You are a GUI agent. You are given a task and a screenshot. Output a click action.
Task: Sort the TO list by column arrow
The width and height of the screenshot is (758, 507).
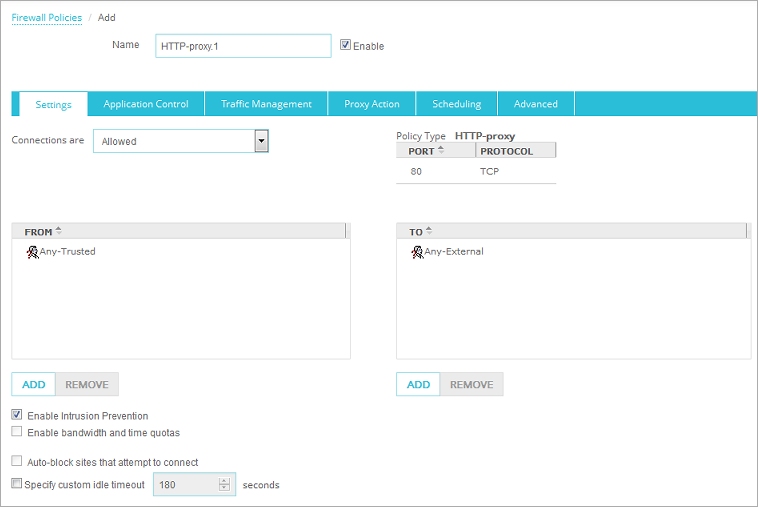[x=429, y=231]
